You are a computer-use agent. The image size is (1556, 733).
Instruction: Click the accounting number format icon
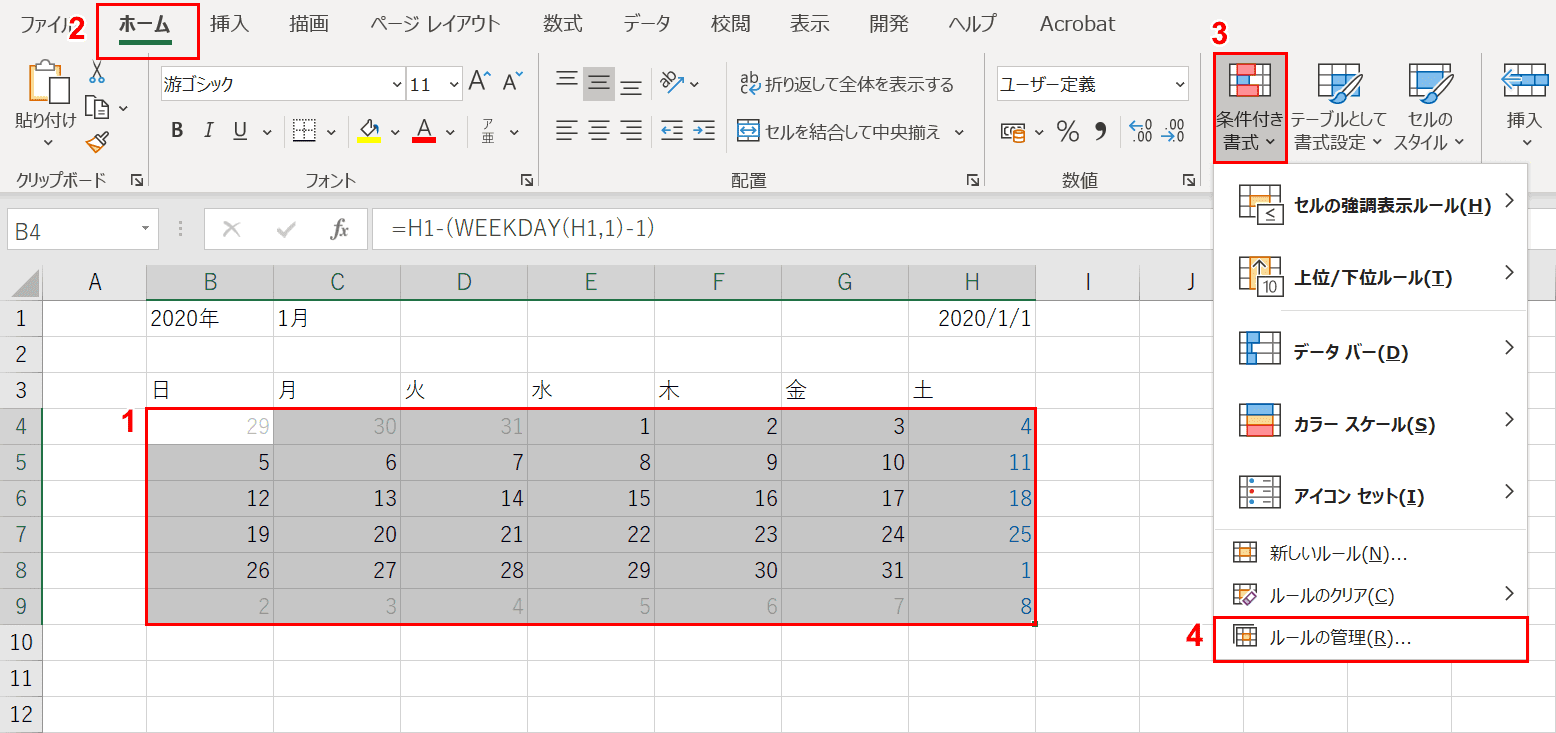tap(1013, 131)
